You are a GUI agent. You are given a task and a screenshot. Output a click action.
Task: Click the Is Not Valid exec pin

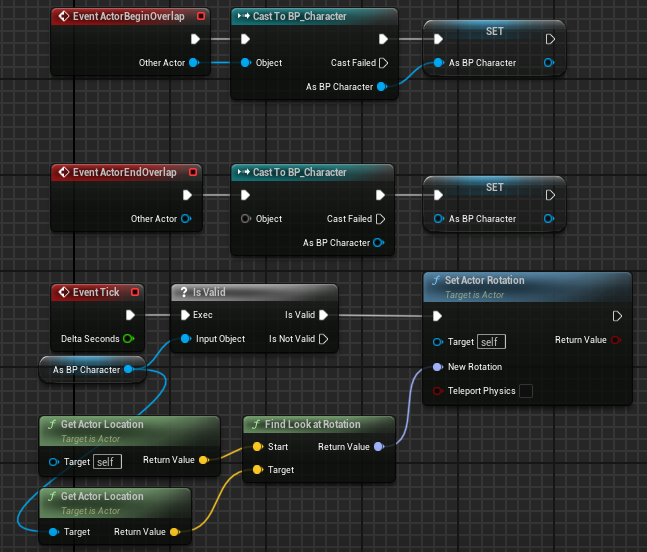(324, 339)
